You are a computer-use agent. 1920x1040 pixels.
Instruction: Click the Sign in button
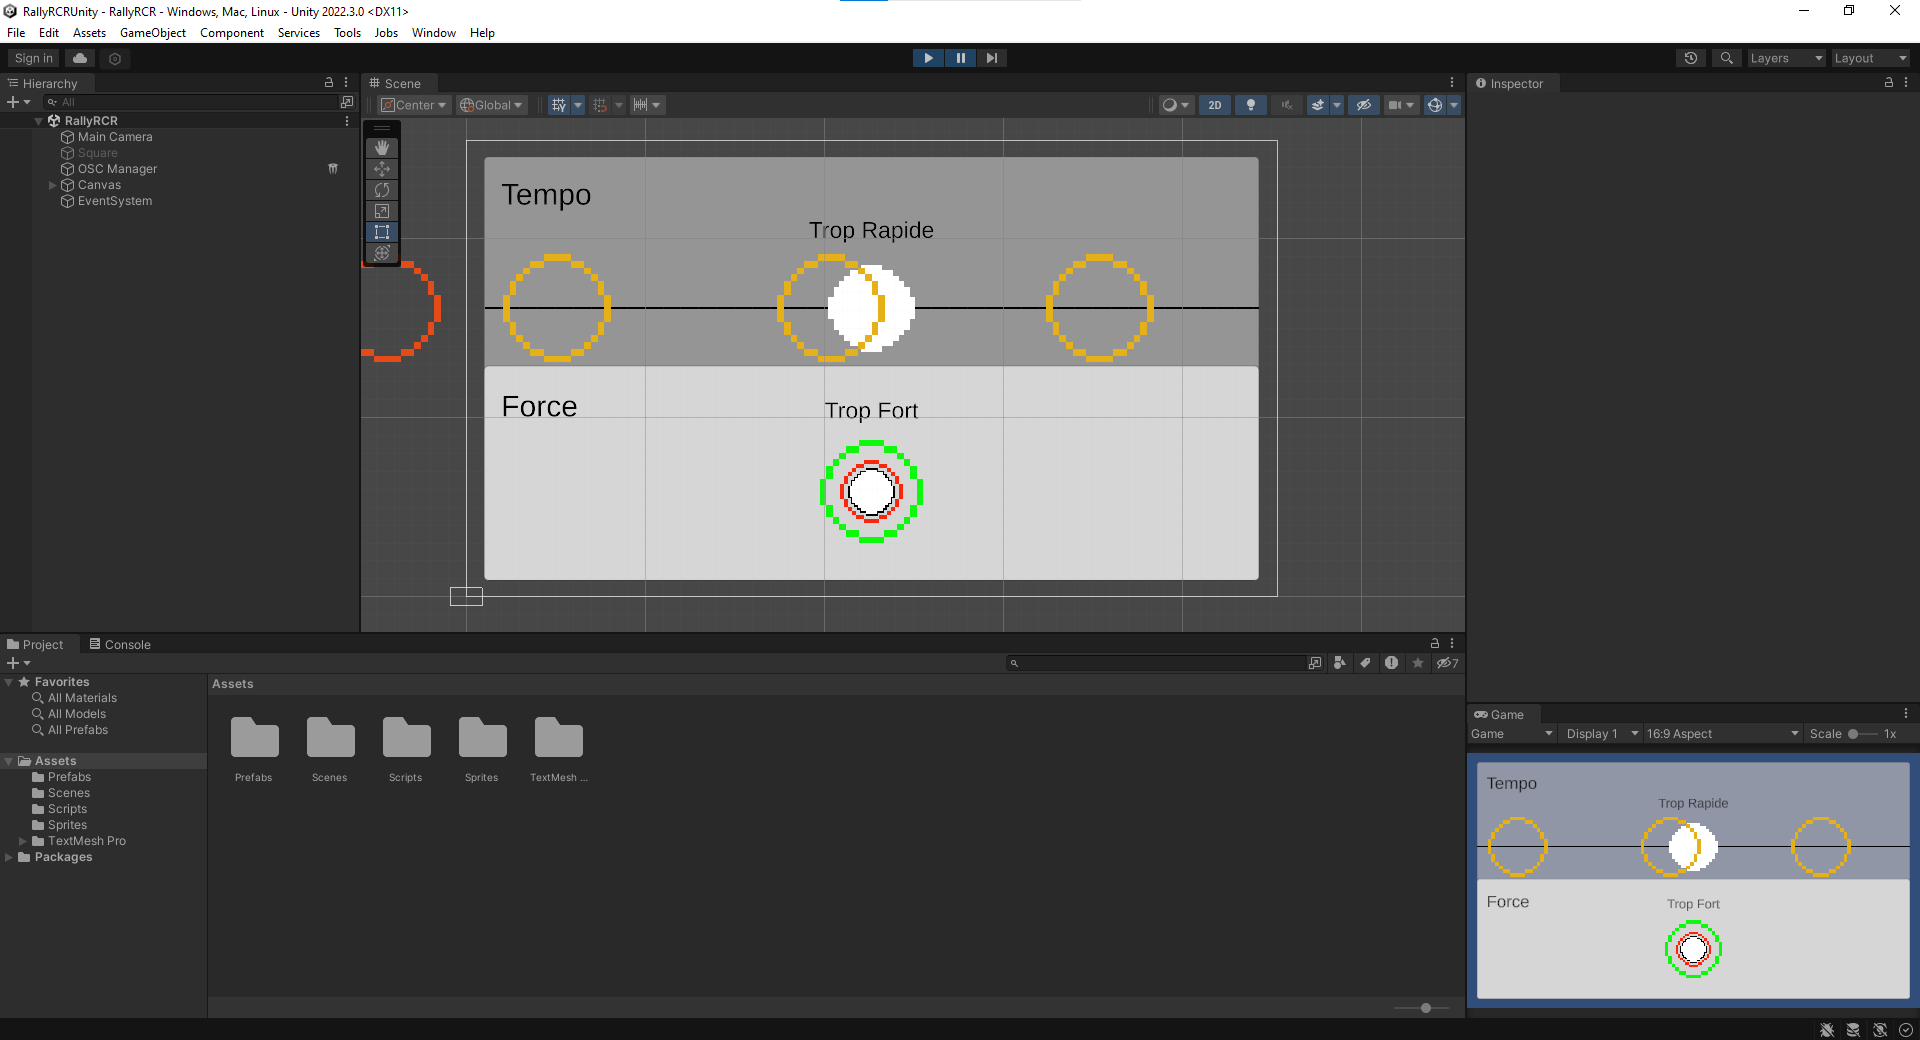coord(34,58)
